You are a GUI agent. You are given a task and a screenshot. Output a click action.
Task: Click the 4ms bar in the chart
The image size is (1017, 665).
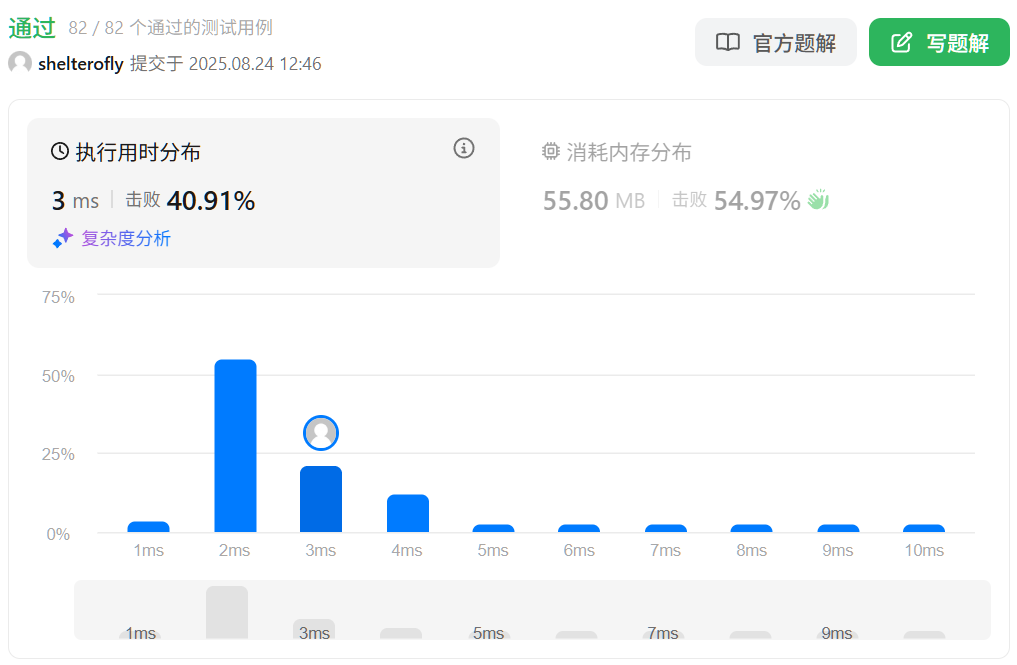pyautogui.click(x=408, y=513)
